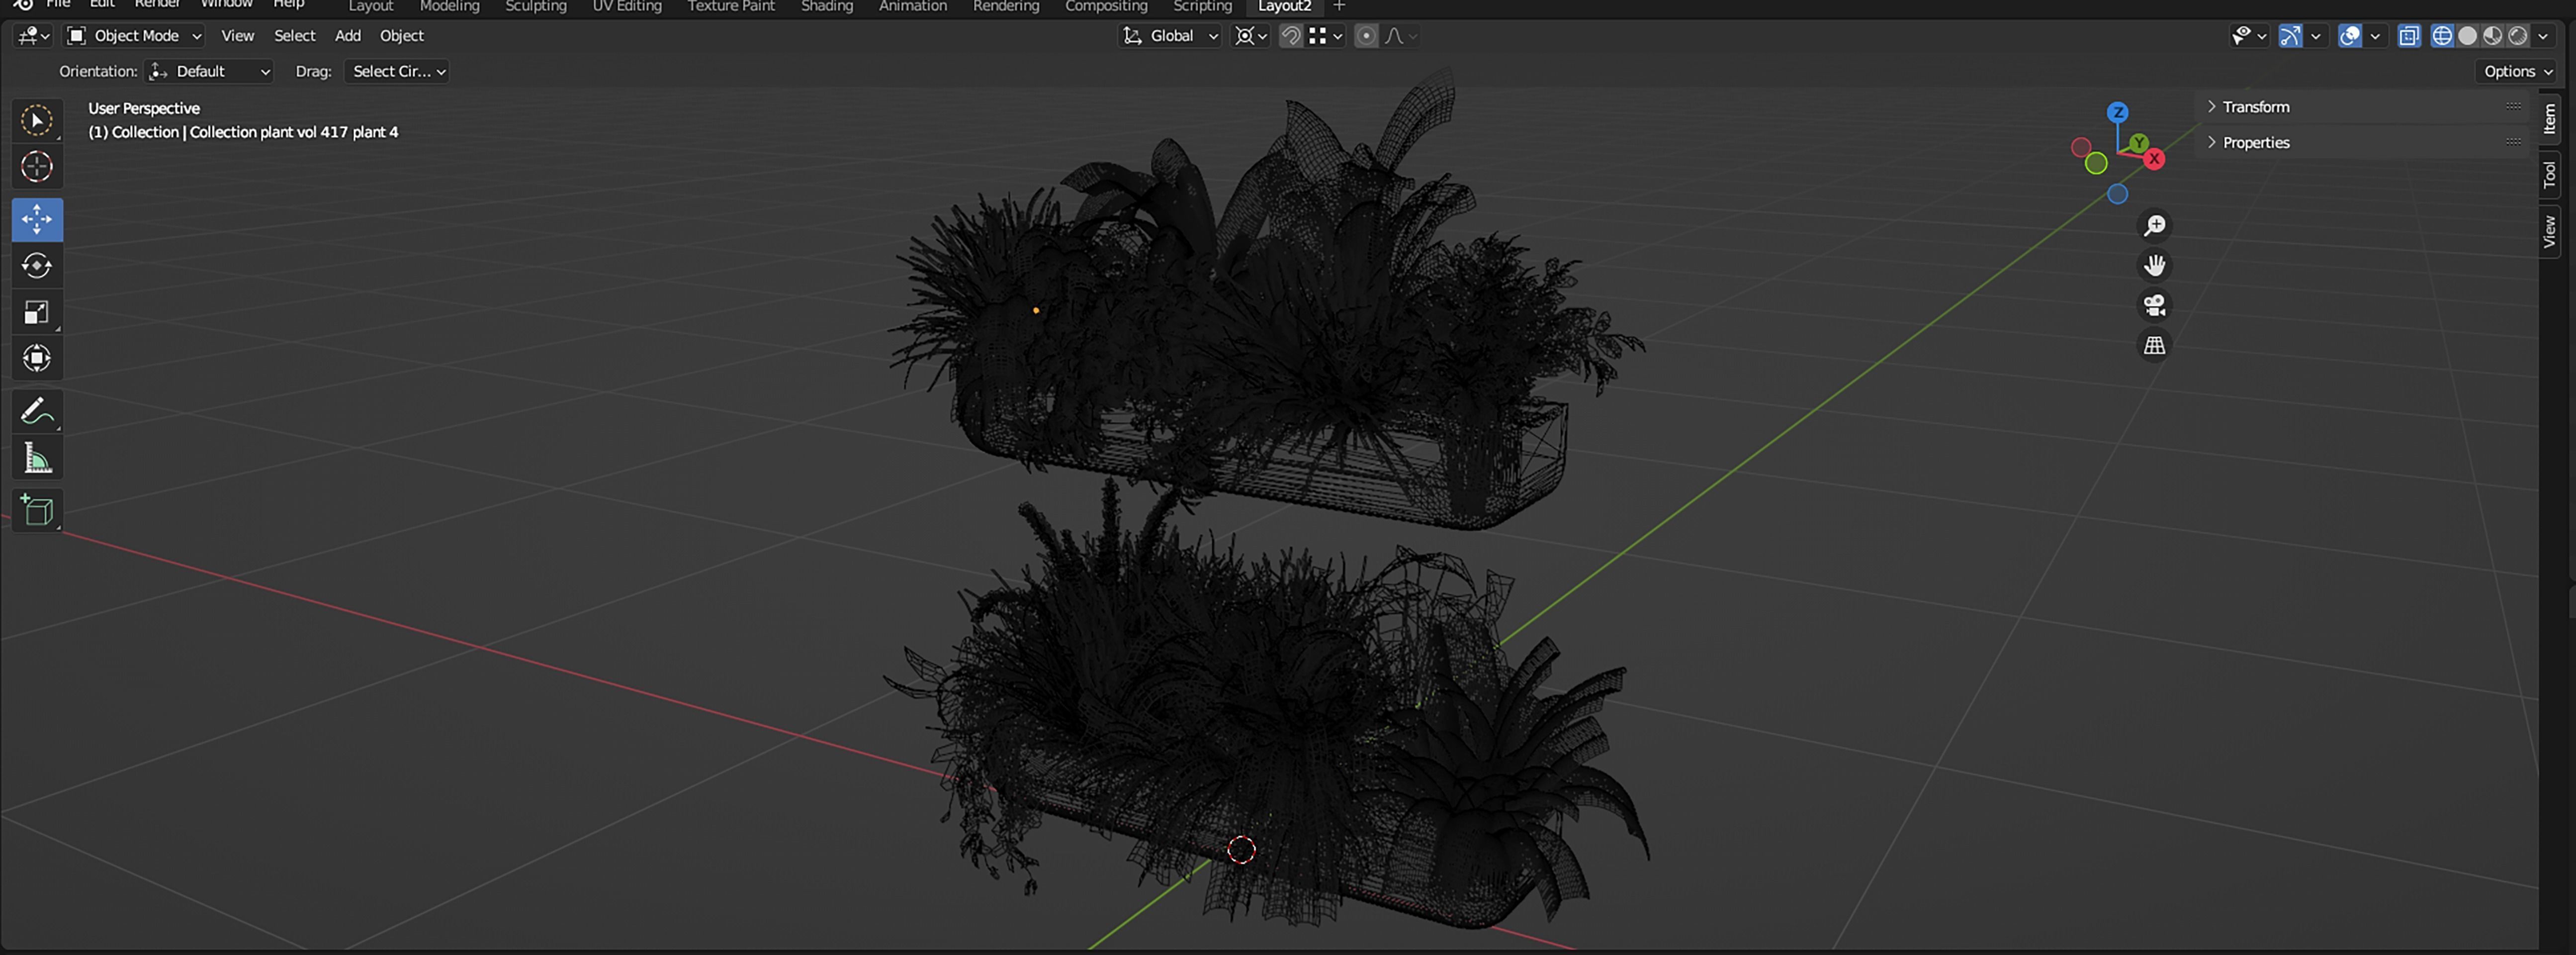This screenshot has width=2576, height=955.
Task: Toggle proportional editing
Action: click(1365, 36)
